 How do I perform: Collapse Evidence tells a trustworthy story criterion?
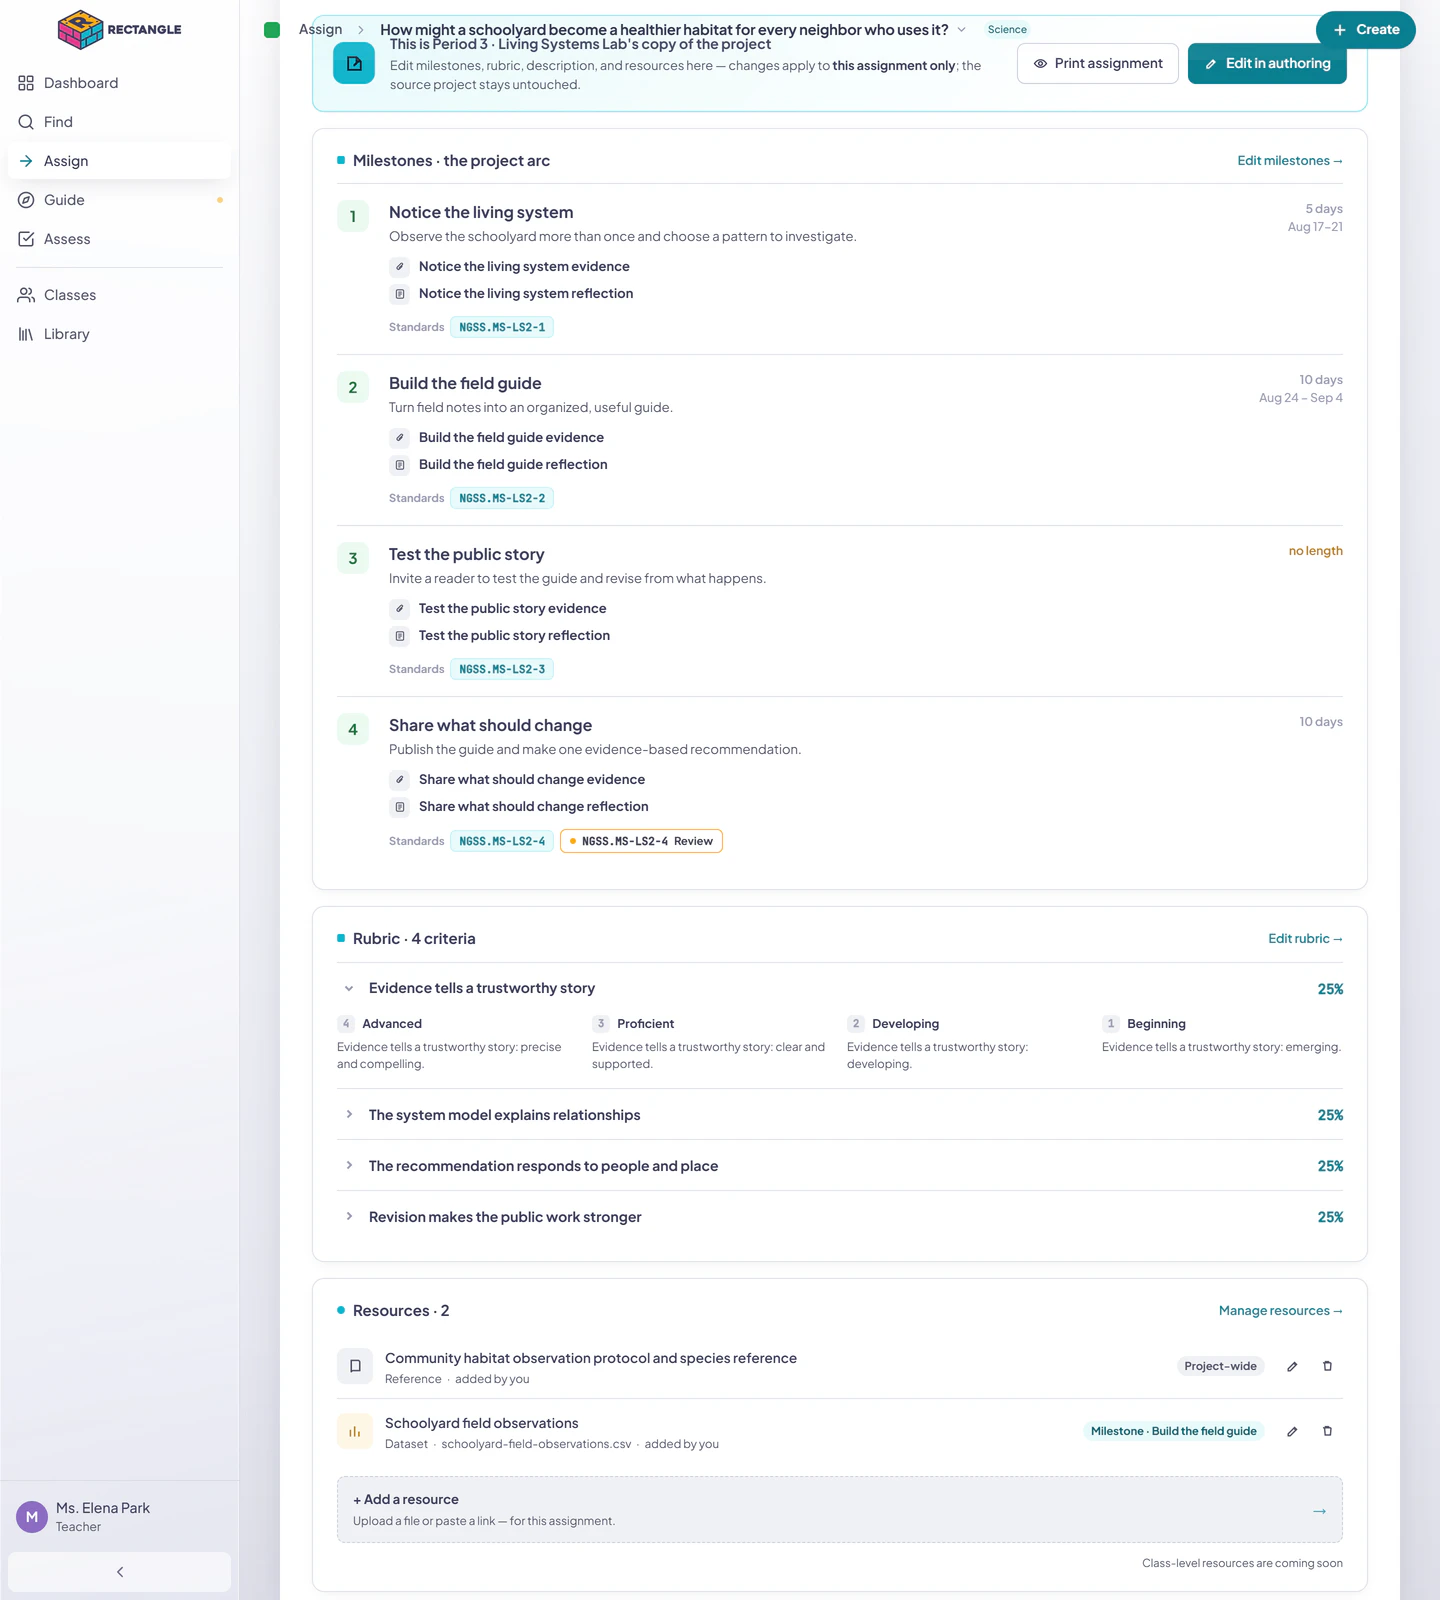click(349, 989)
